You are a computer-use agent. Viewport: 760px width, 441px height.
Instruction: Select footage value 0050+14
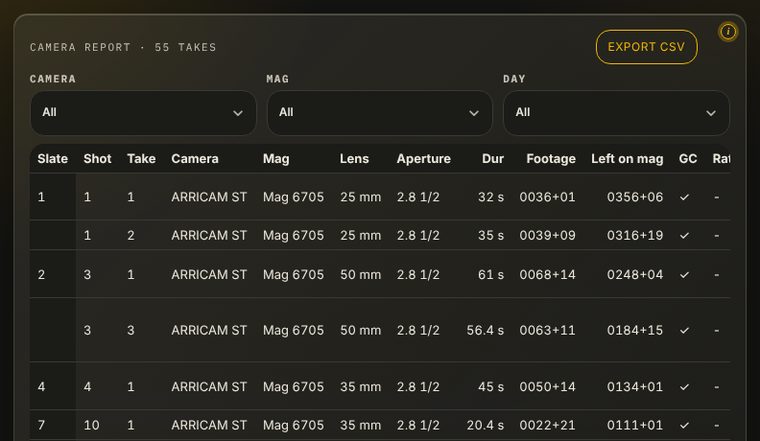pos(547,387)
